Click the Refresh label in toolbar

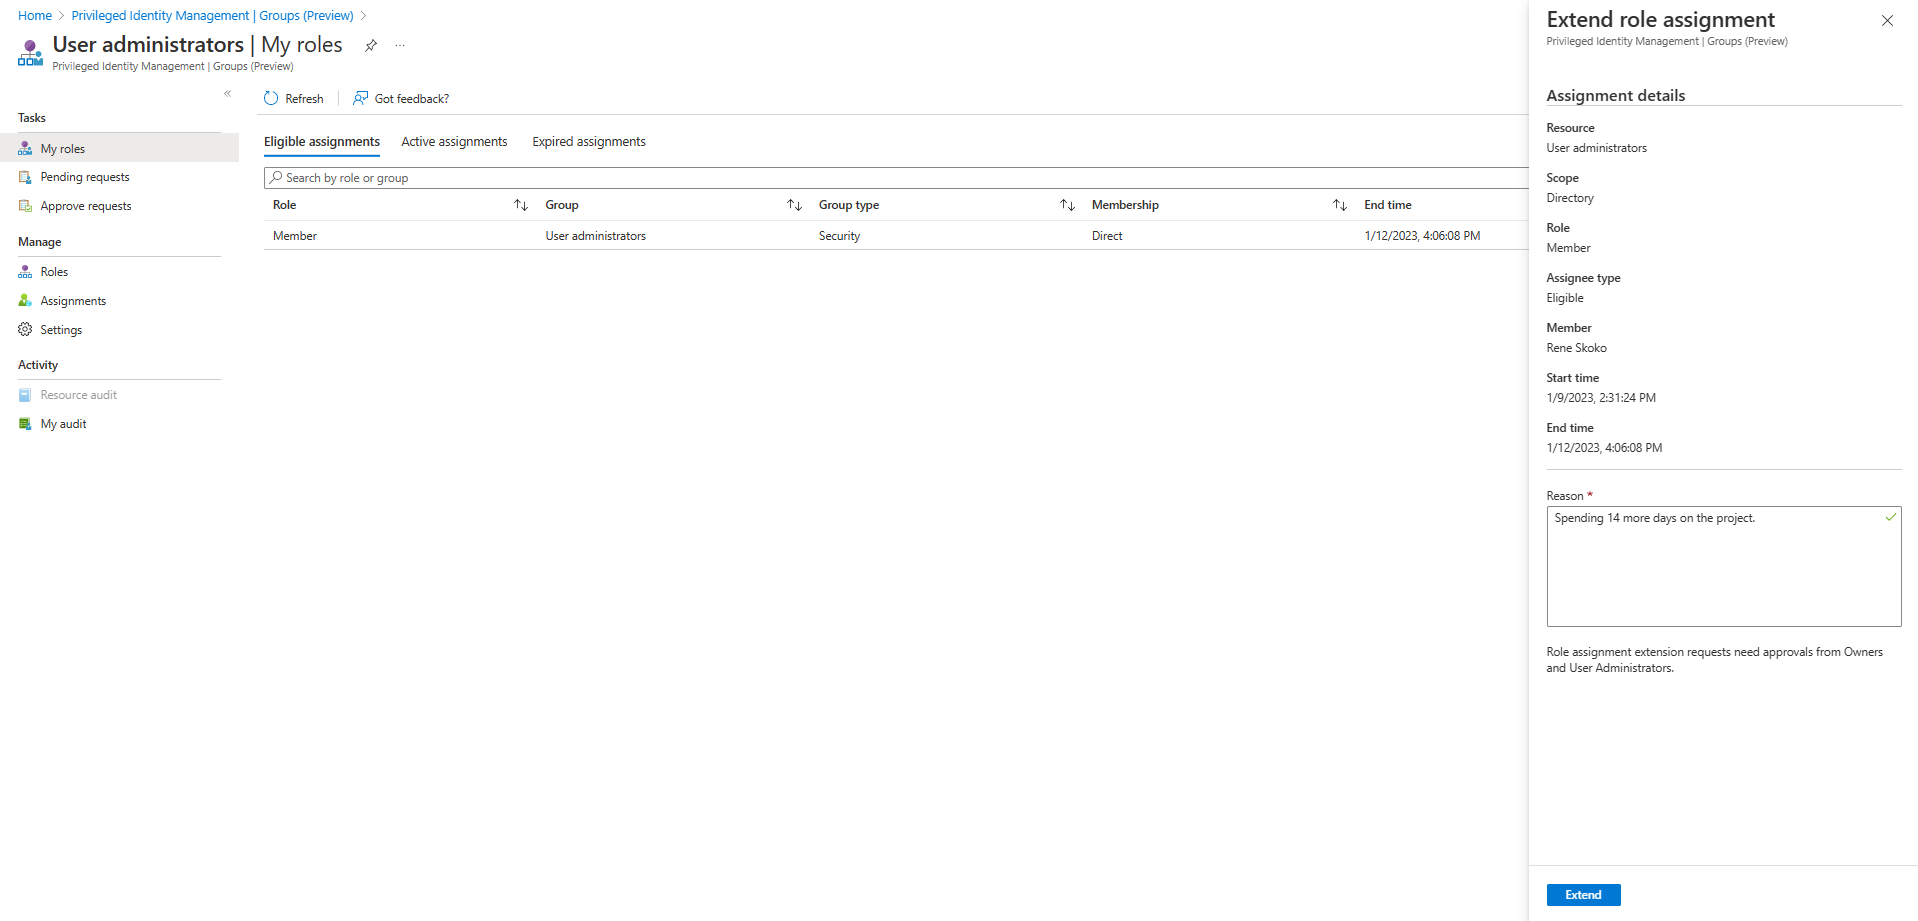point(304,99)
